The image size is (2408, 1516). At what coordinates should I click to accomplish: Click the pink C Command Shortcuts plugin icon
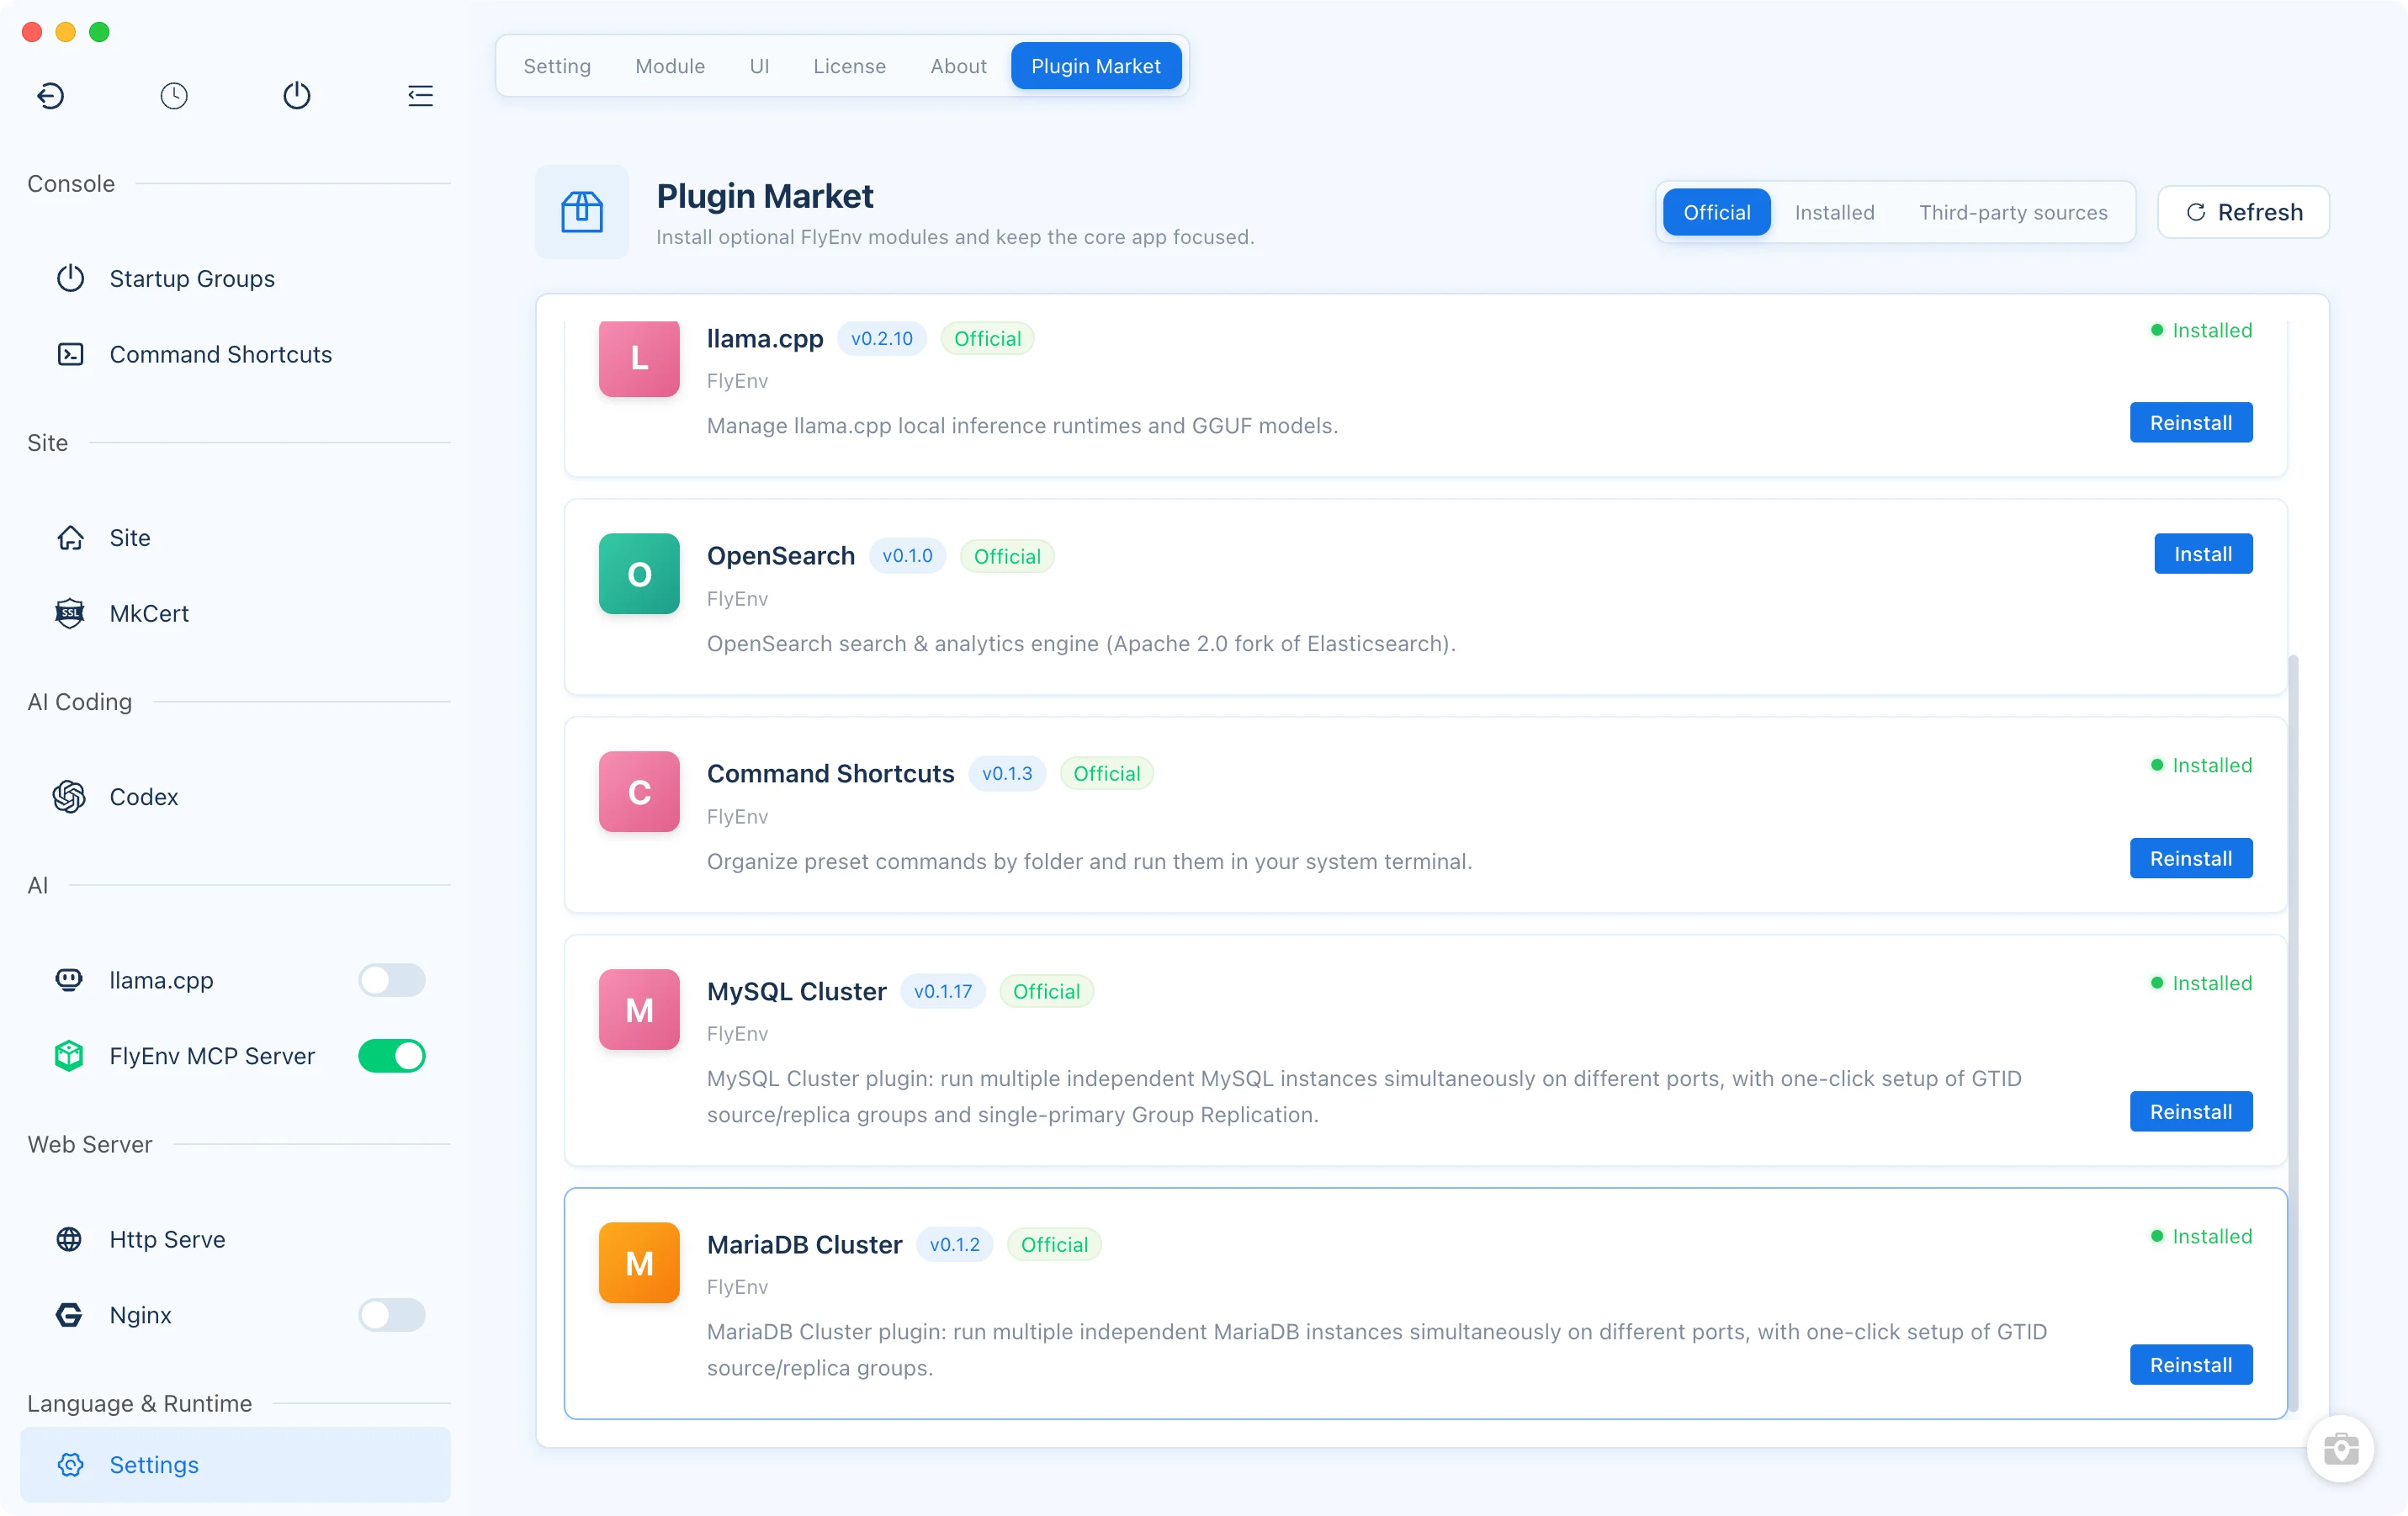pos(639,792)
